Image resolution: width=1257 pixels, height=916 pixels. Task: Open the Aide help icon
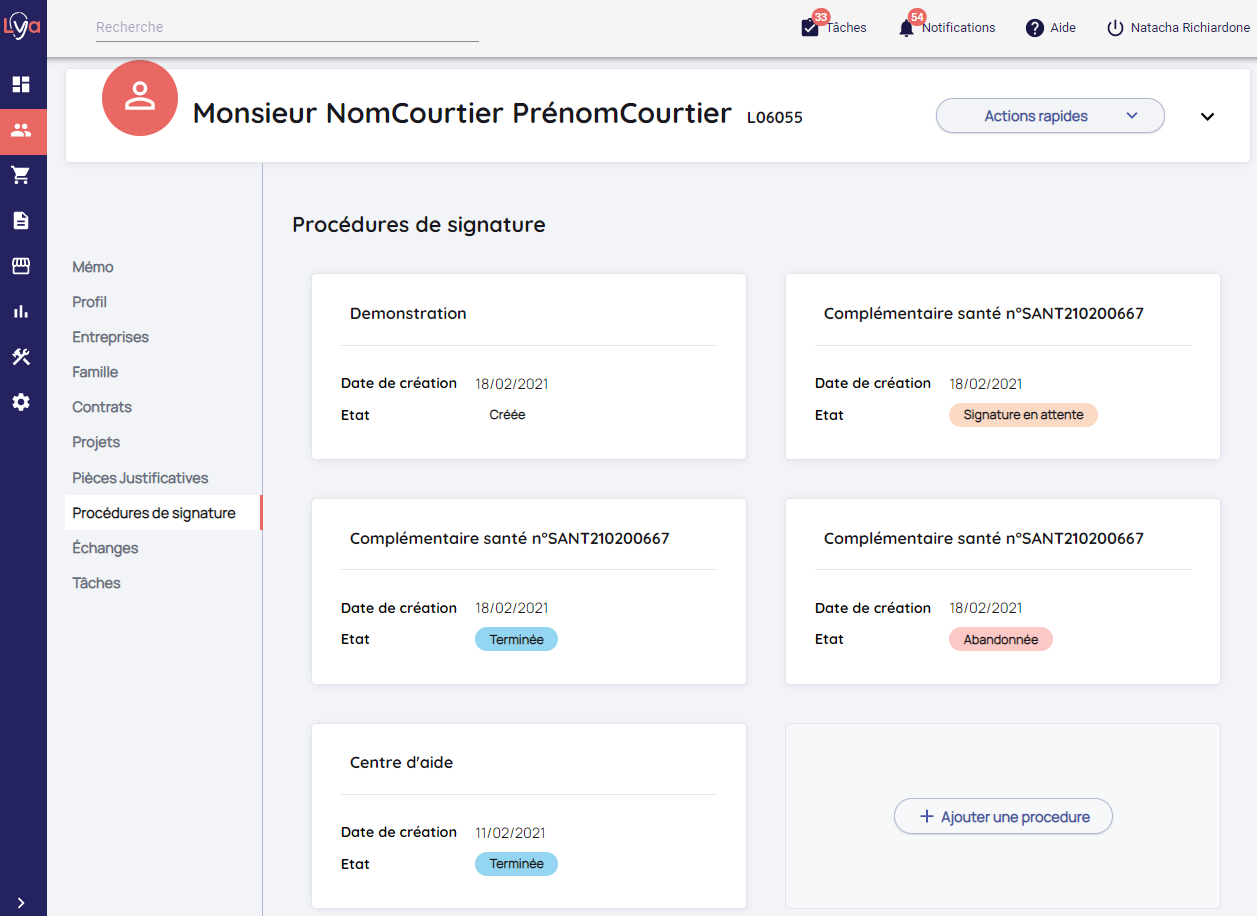pos(1035,28)
